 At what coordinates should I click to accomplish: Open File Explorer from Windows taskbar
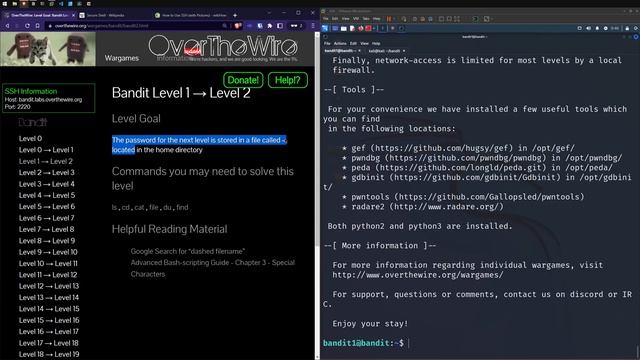(x=14, y=4)
